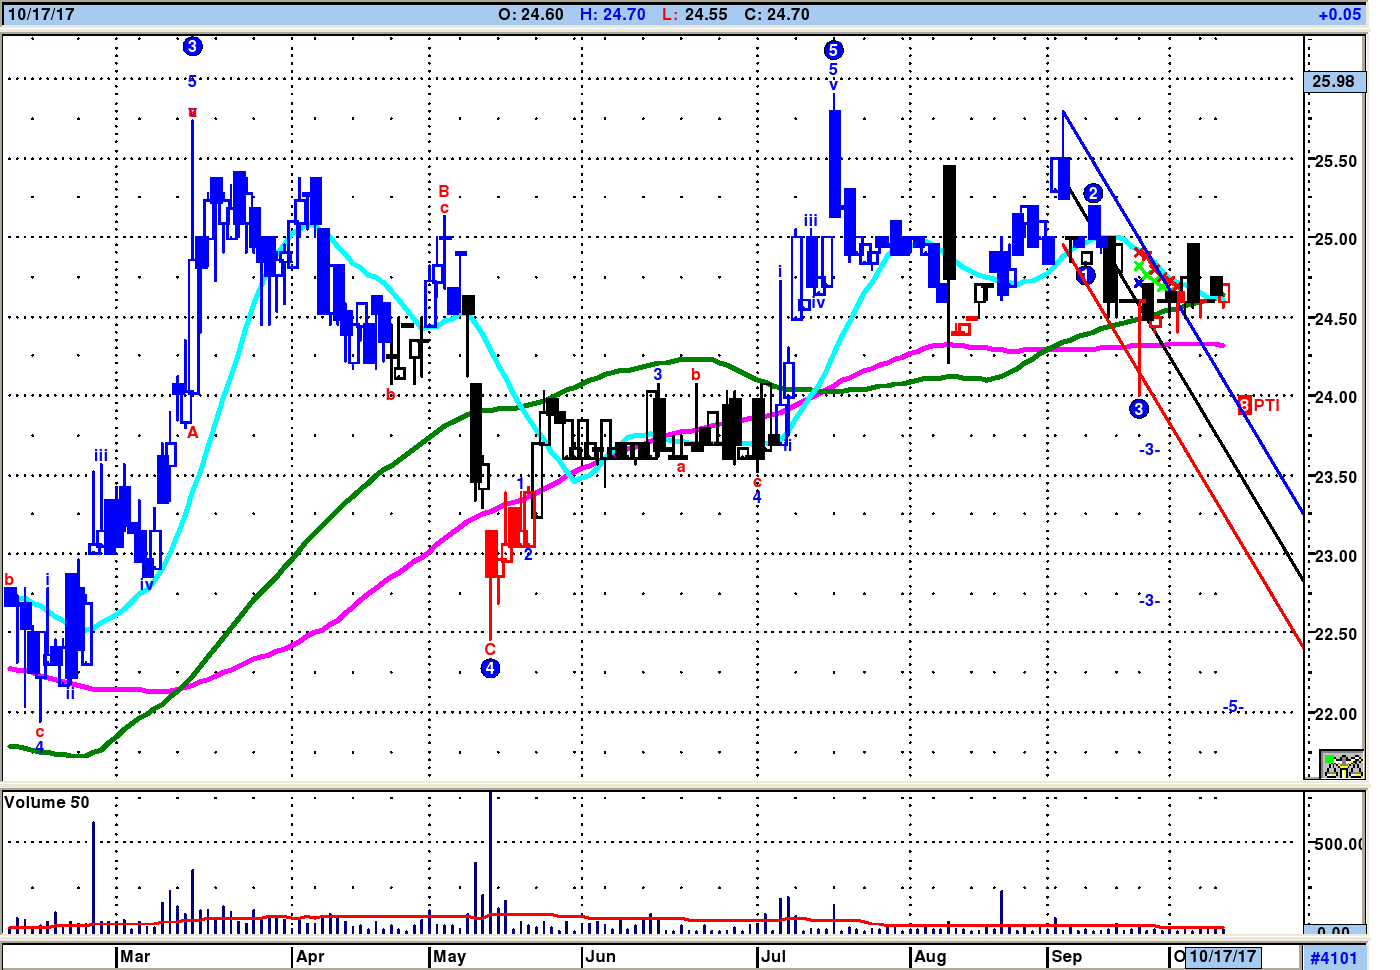Click the circled 2 wave marker in September
The width and height of the screenshot is (1400, 970).
pos(1093,193)
